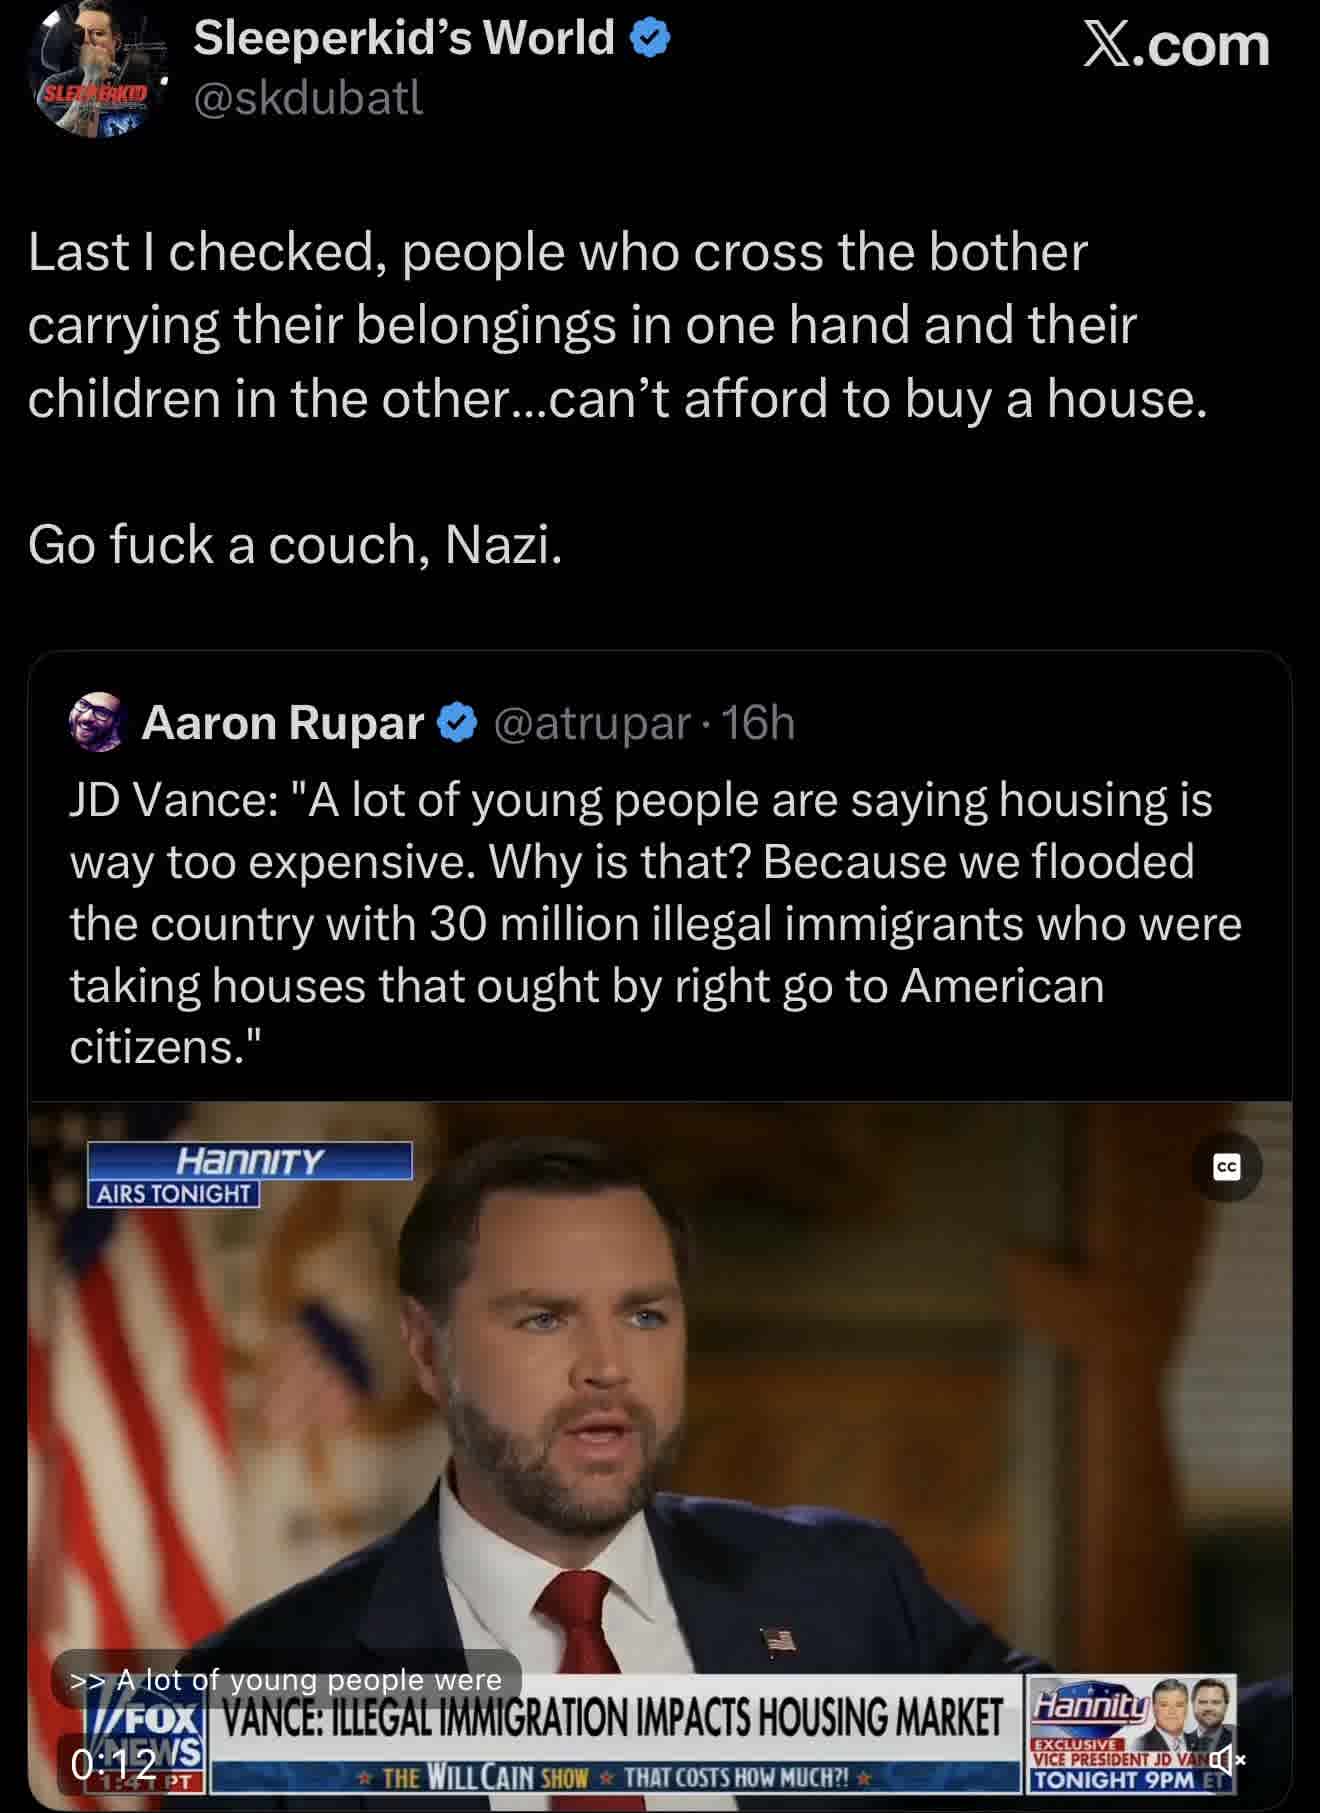Click the 0:12 video time indicator
This screenshot has height=1813, width=1320.
(x=114, y=1763)
